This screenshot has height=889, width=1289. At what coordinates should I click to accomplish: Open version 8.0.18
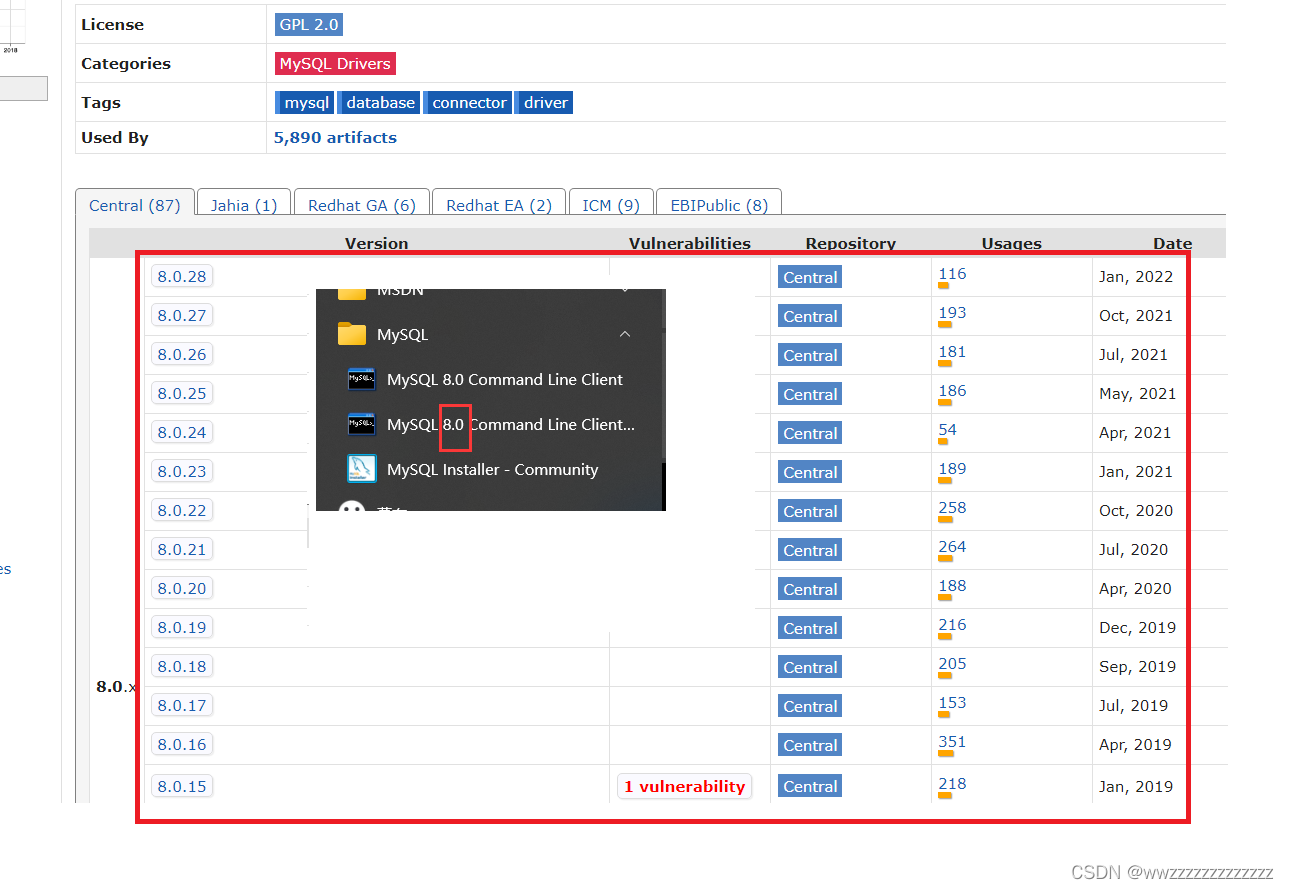pyautogui.click(x=182, y=667)
